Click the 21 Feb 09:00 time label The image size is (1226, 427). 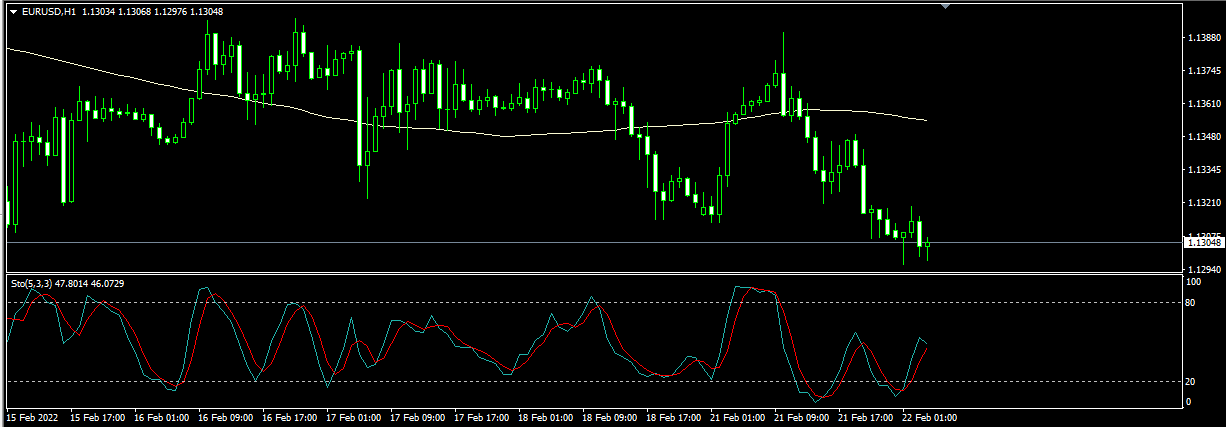pyautogui.click(x=802, y=417)
